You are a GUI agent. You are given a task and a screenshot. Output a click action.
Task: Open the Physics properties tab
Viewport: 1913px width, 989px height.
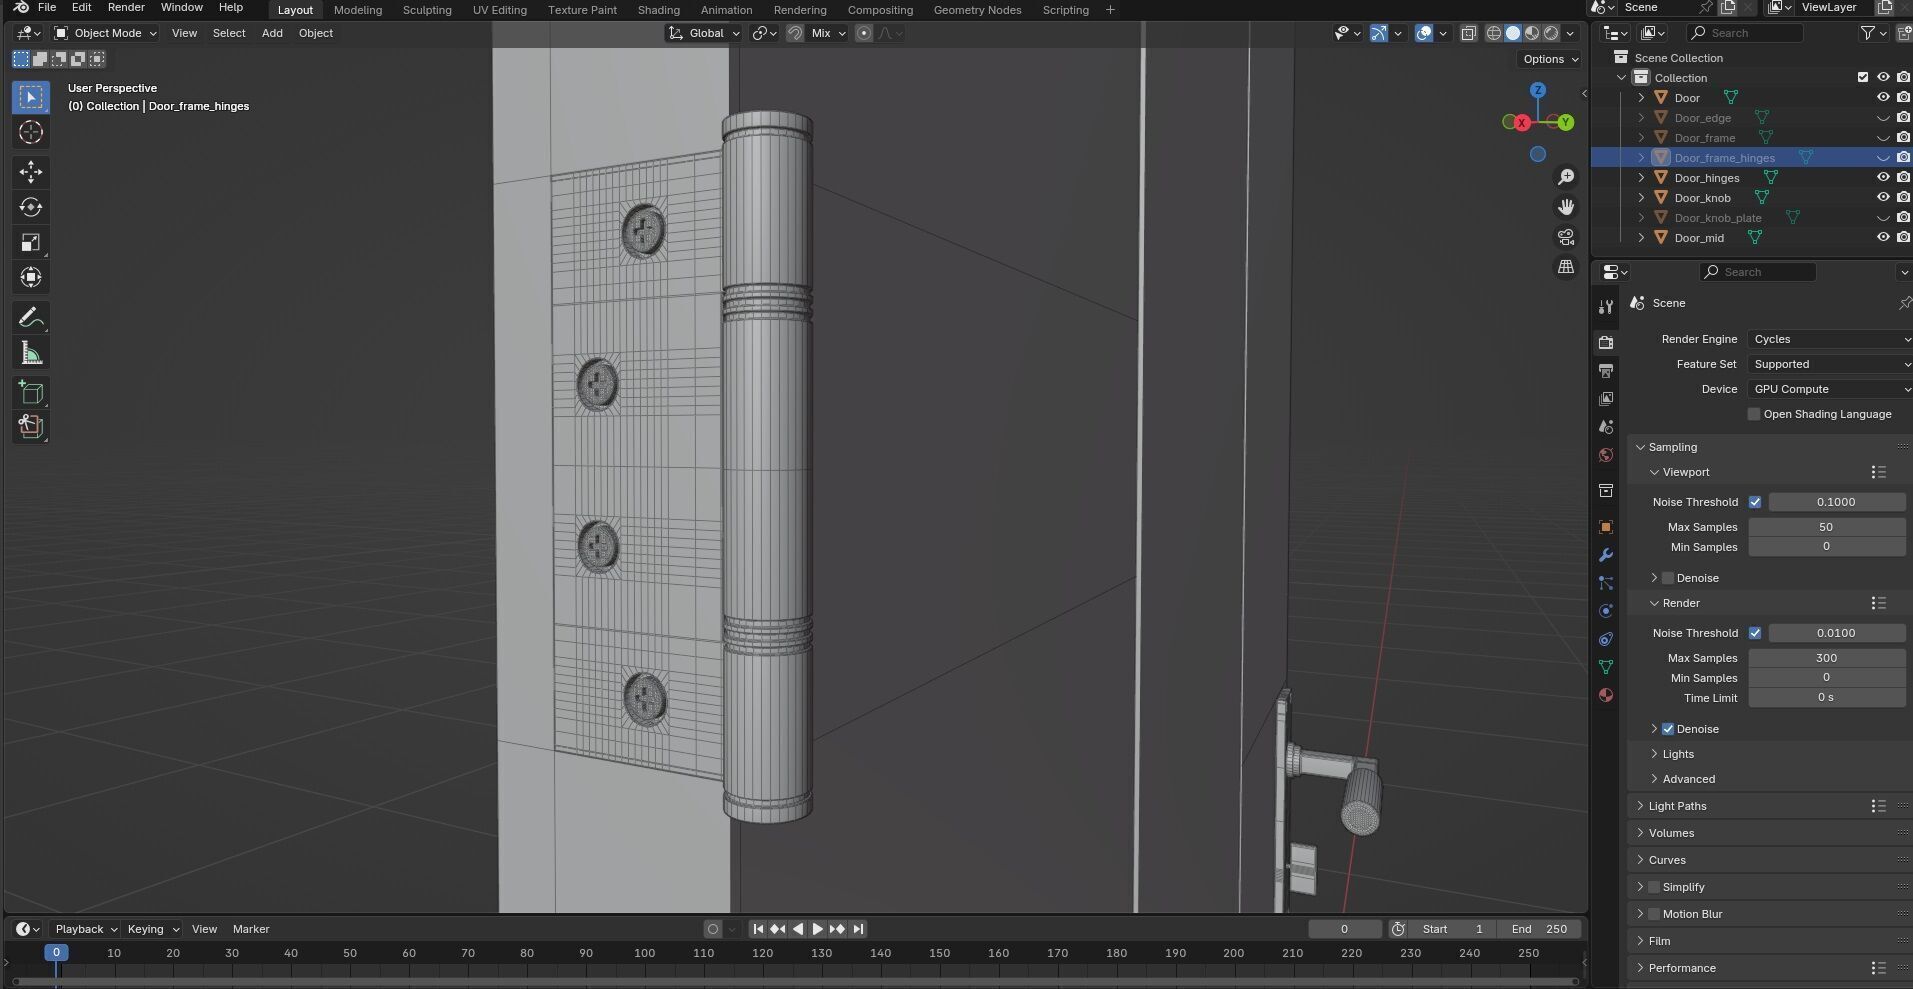click(x=1606, y=611)
